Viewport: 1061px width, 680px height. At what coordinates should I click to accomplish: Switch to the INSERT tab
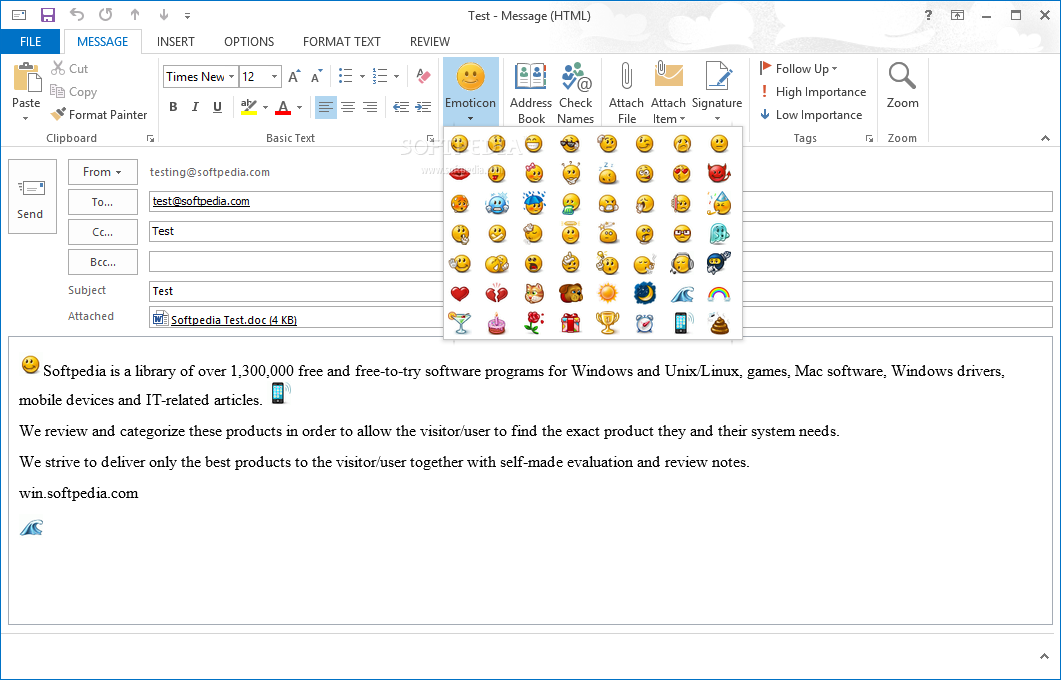[176, 41]
